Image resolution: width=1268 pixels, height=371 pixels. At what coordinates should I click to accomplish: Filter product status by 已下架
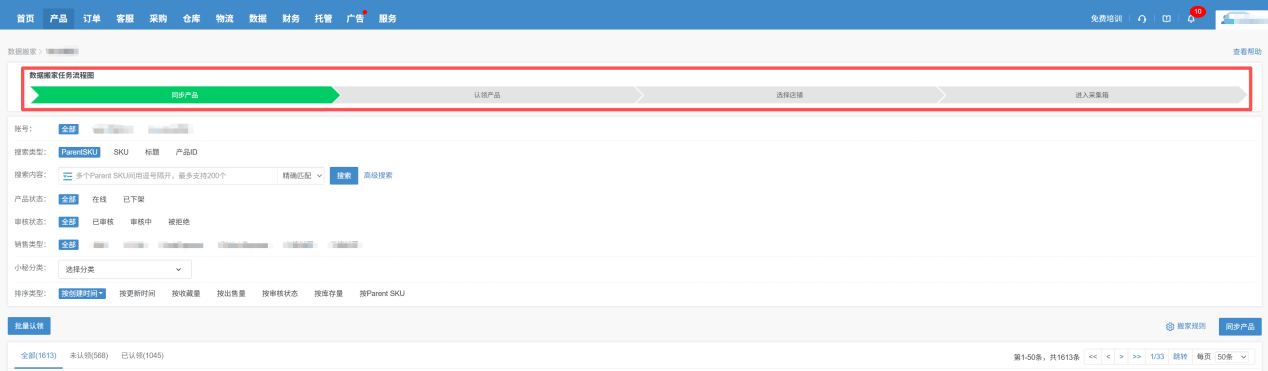pos(133,199)
